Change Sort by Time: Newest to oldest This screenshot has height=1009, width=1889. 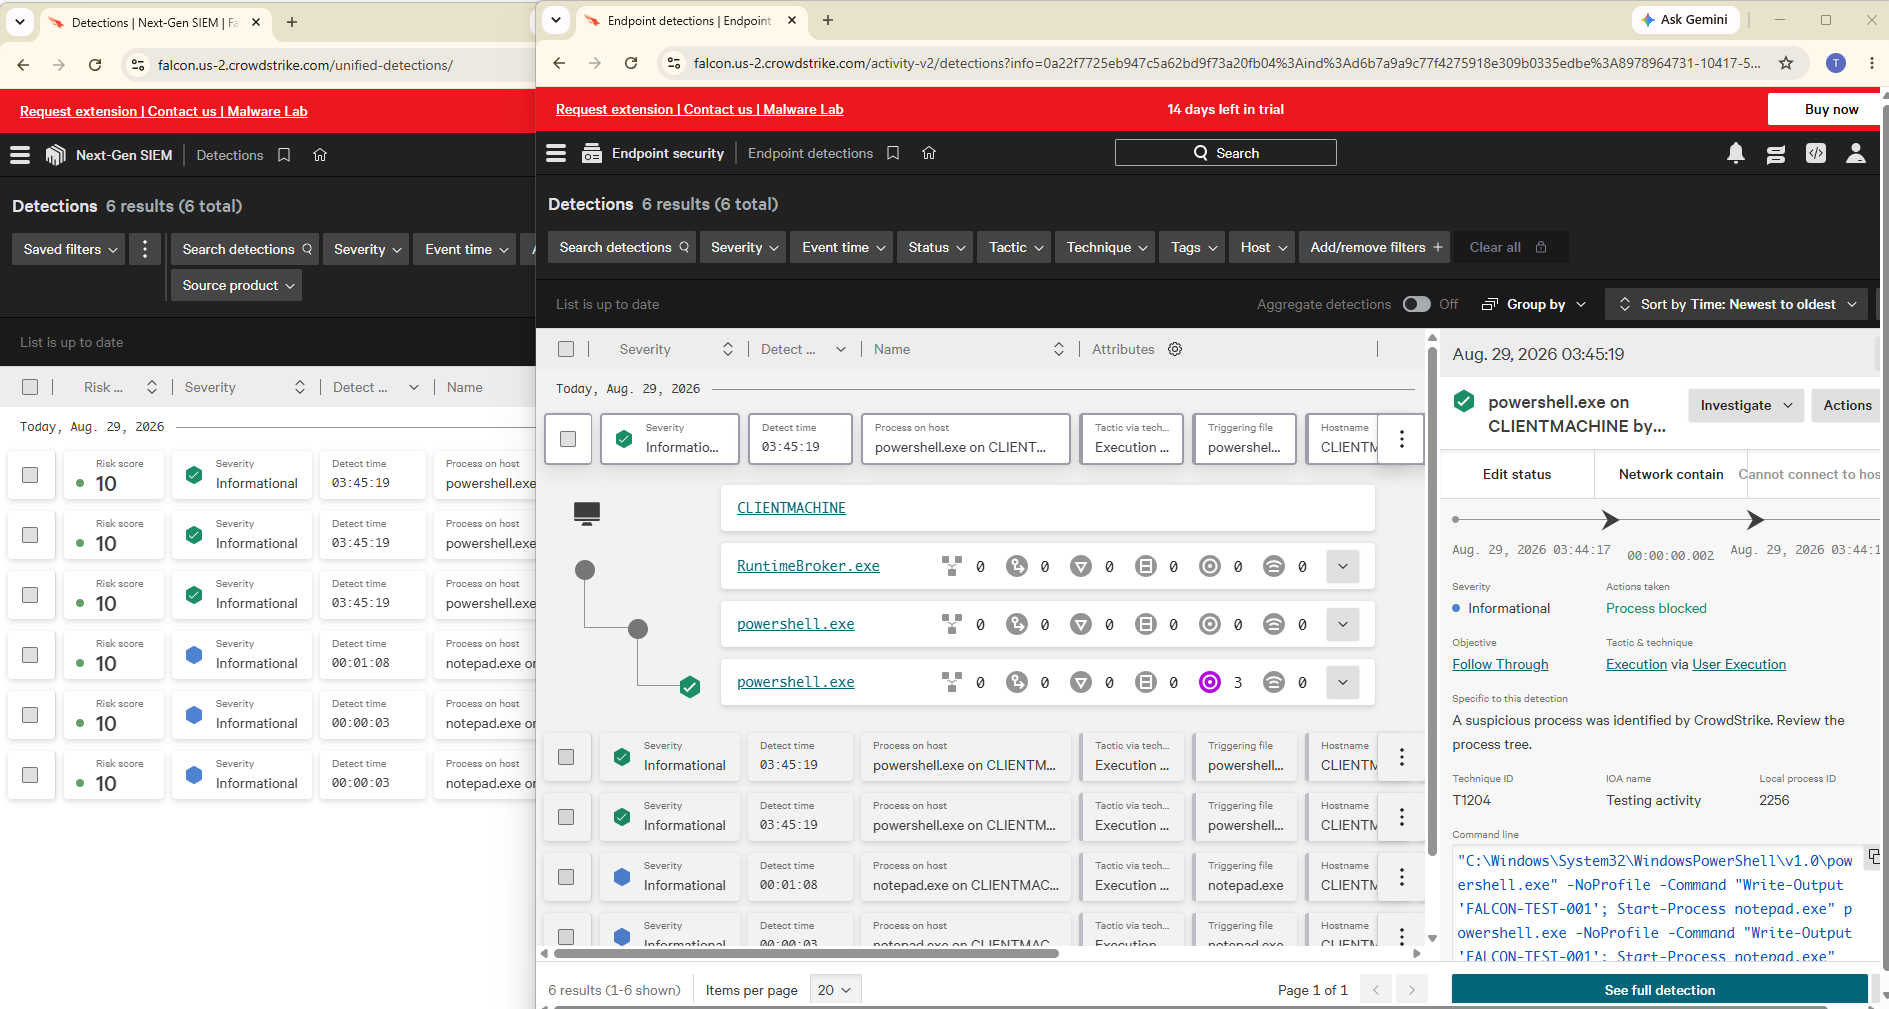[x=1737, y=304]
